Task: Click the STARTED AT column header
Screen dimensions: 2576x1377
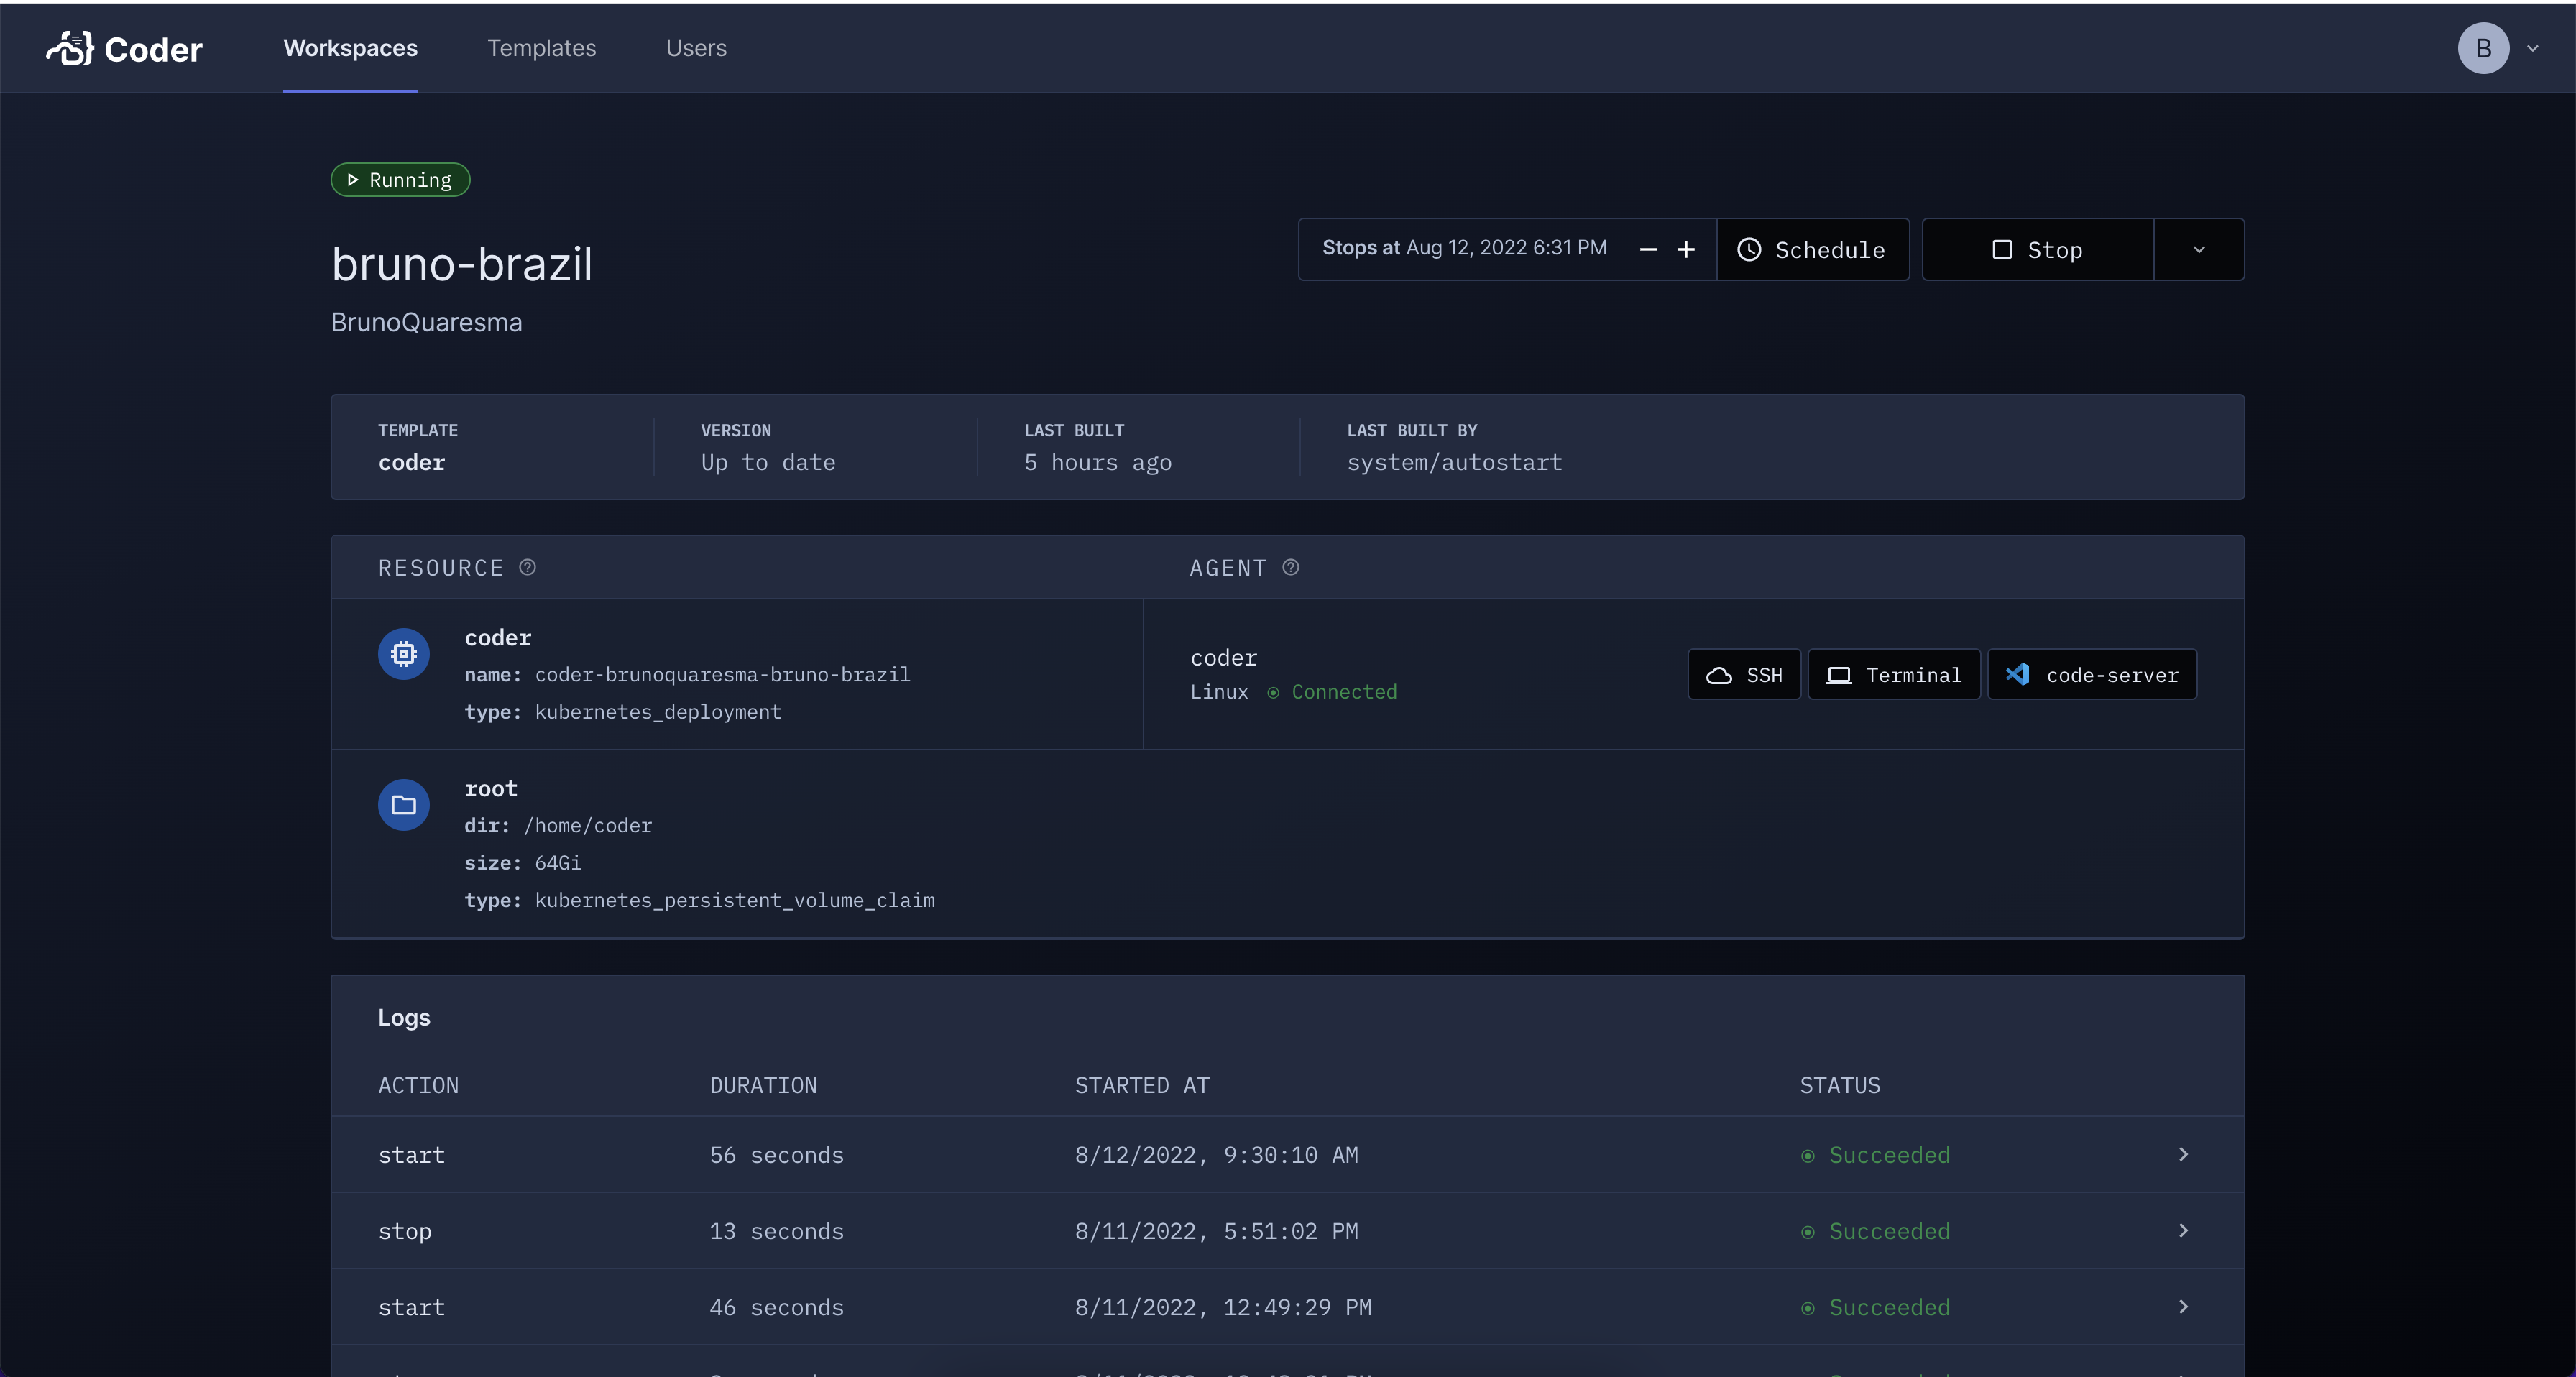Action: pyautogui.click(x=1142, y=1086)
